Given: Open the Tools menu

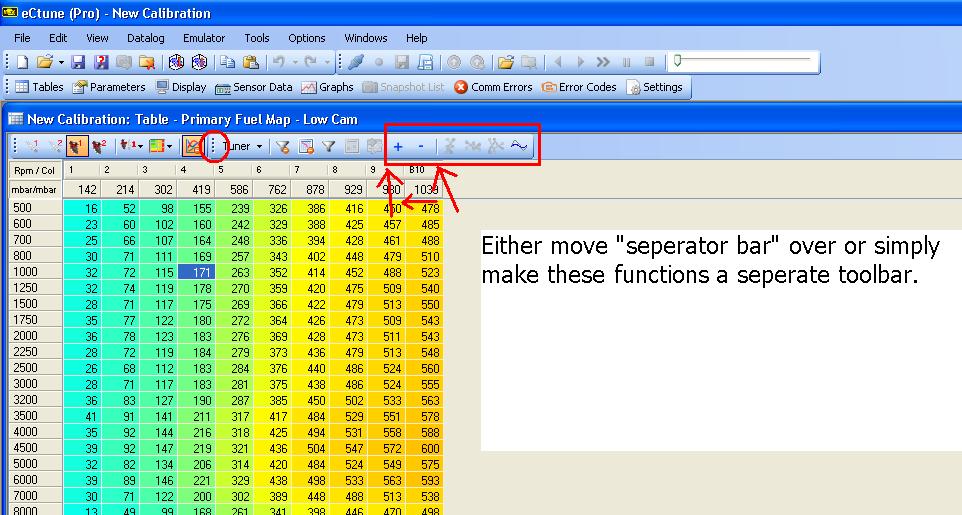Looking at the screenshot, I should coord(256,38).
